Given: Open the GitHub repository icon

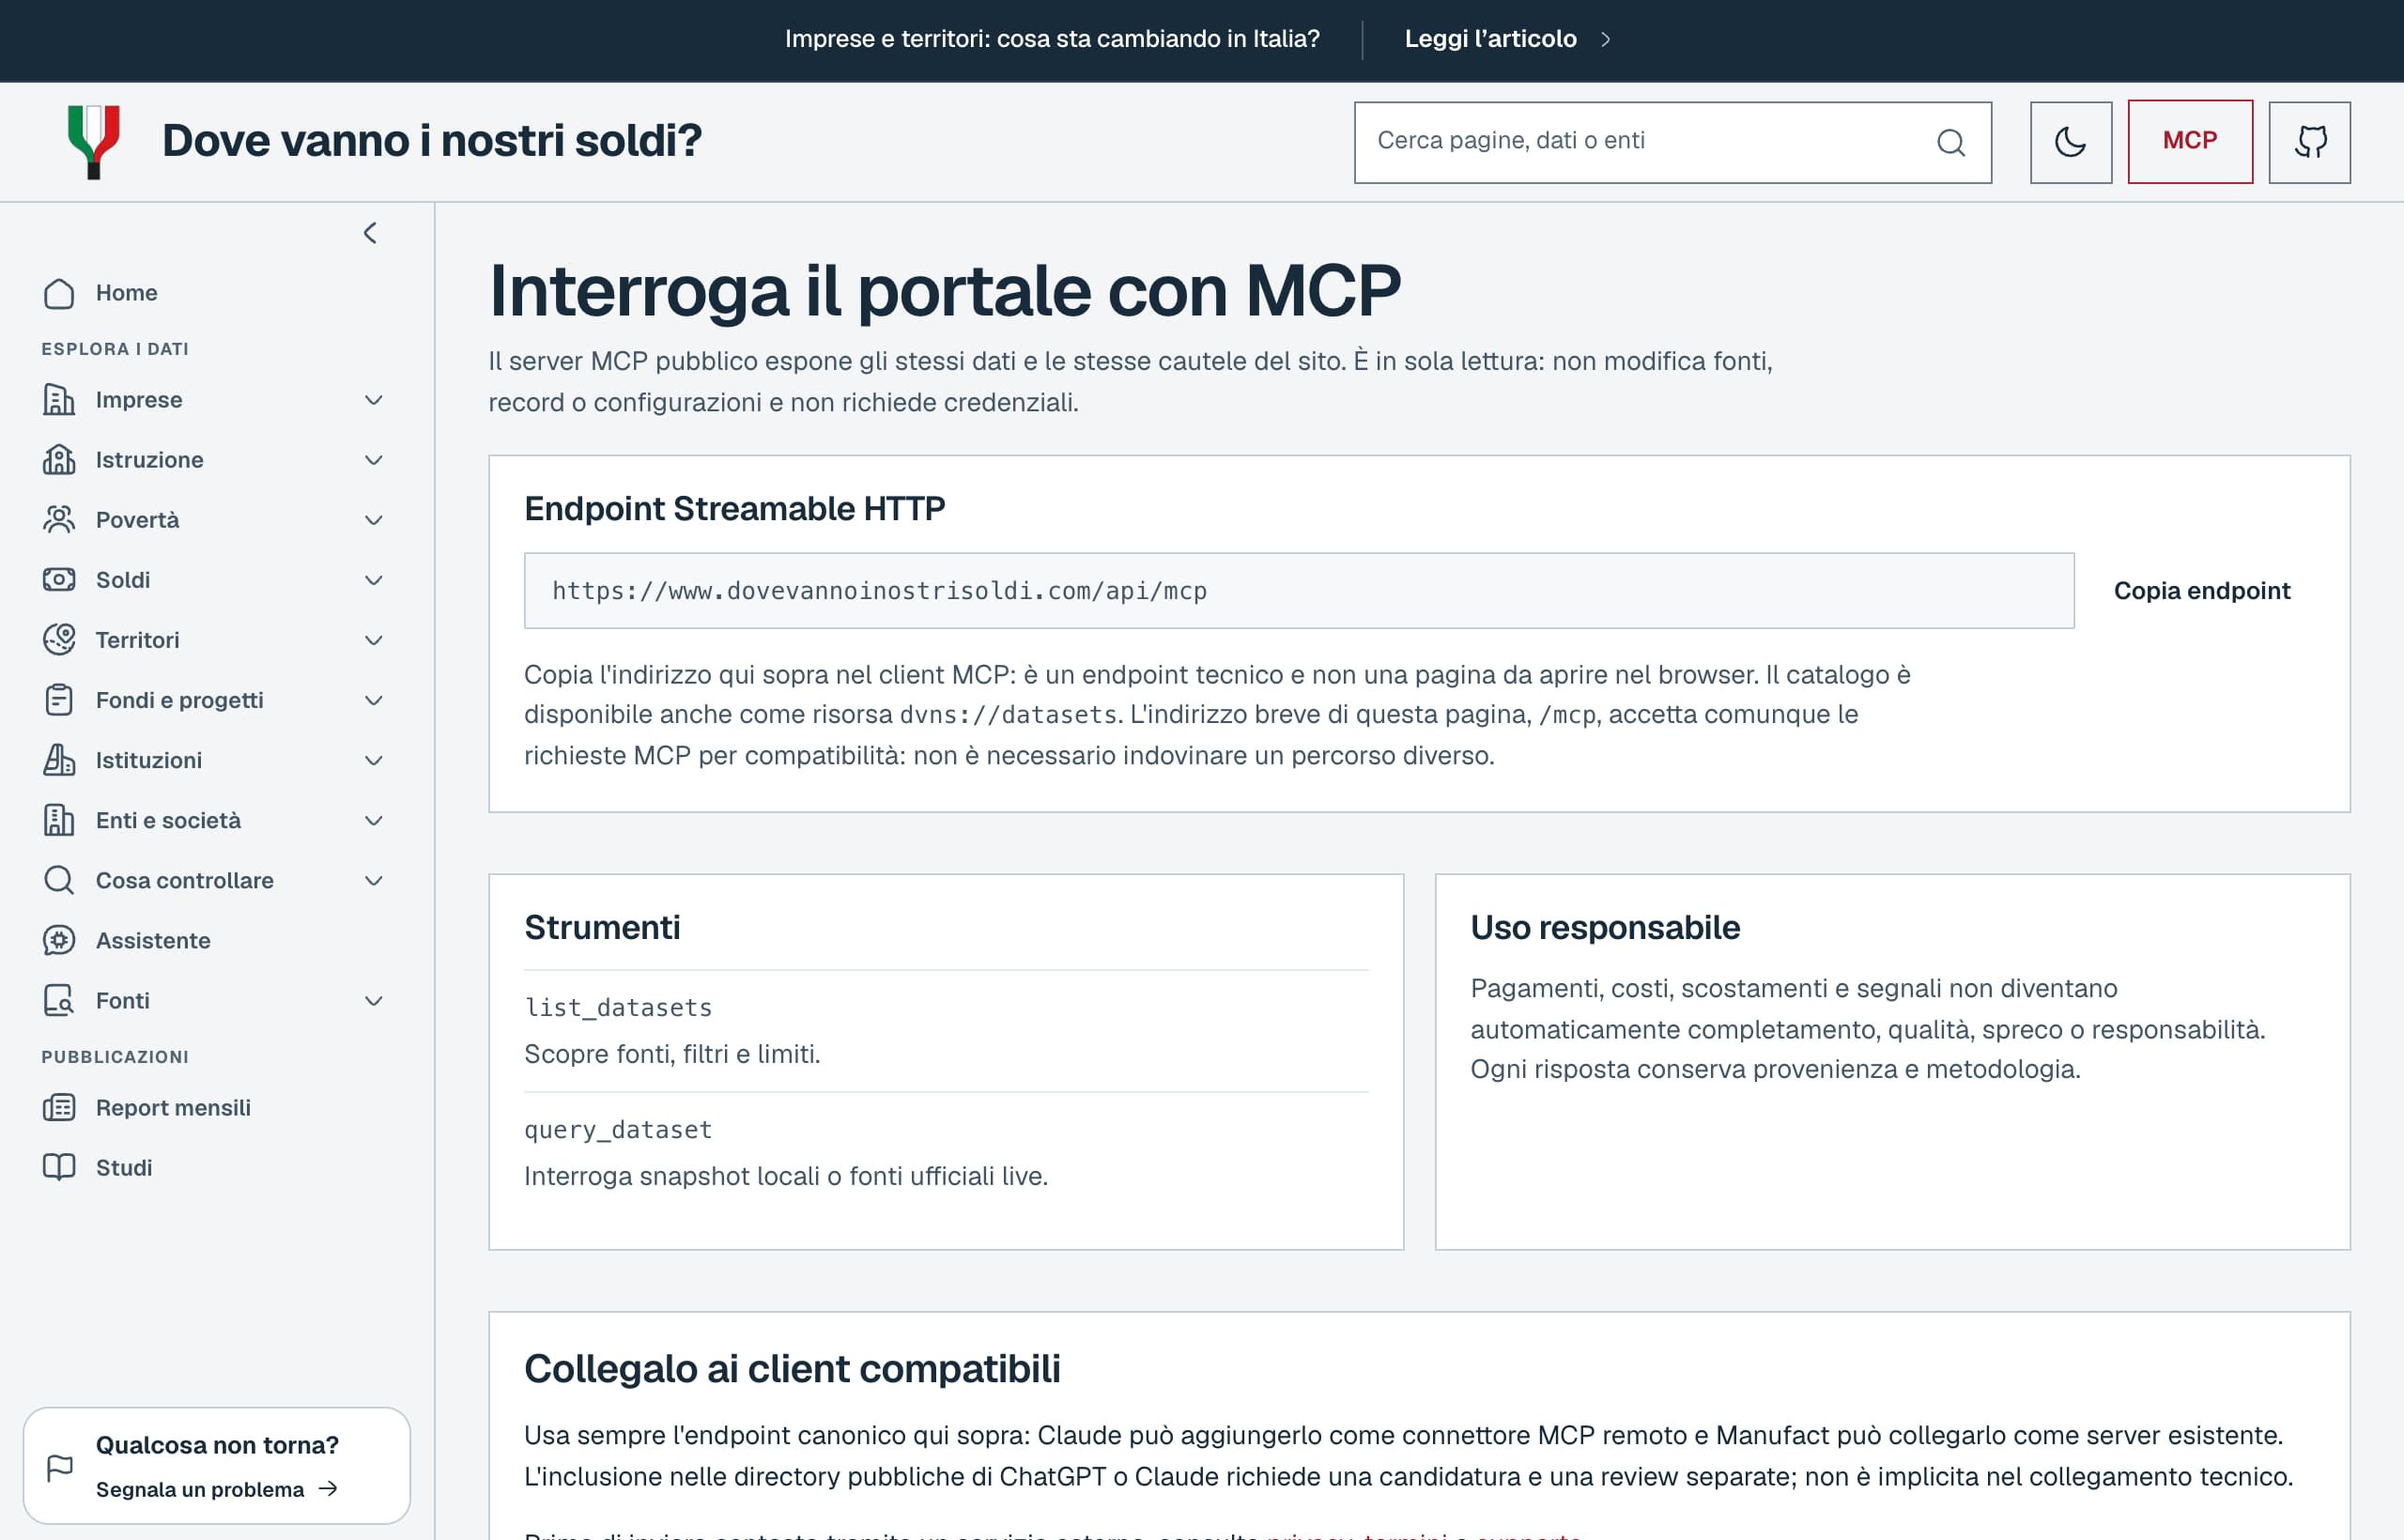Looking at the screenshot, I should coord(2309,142).
